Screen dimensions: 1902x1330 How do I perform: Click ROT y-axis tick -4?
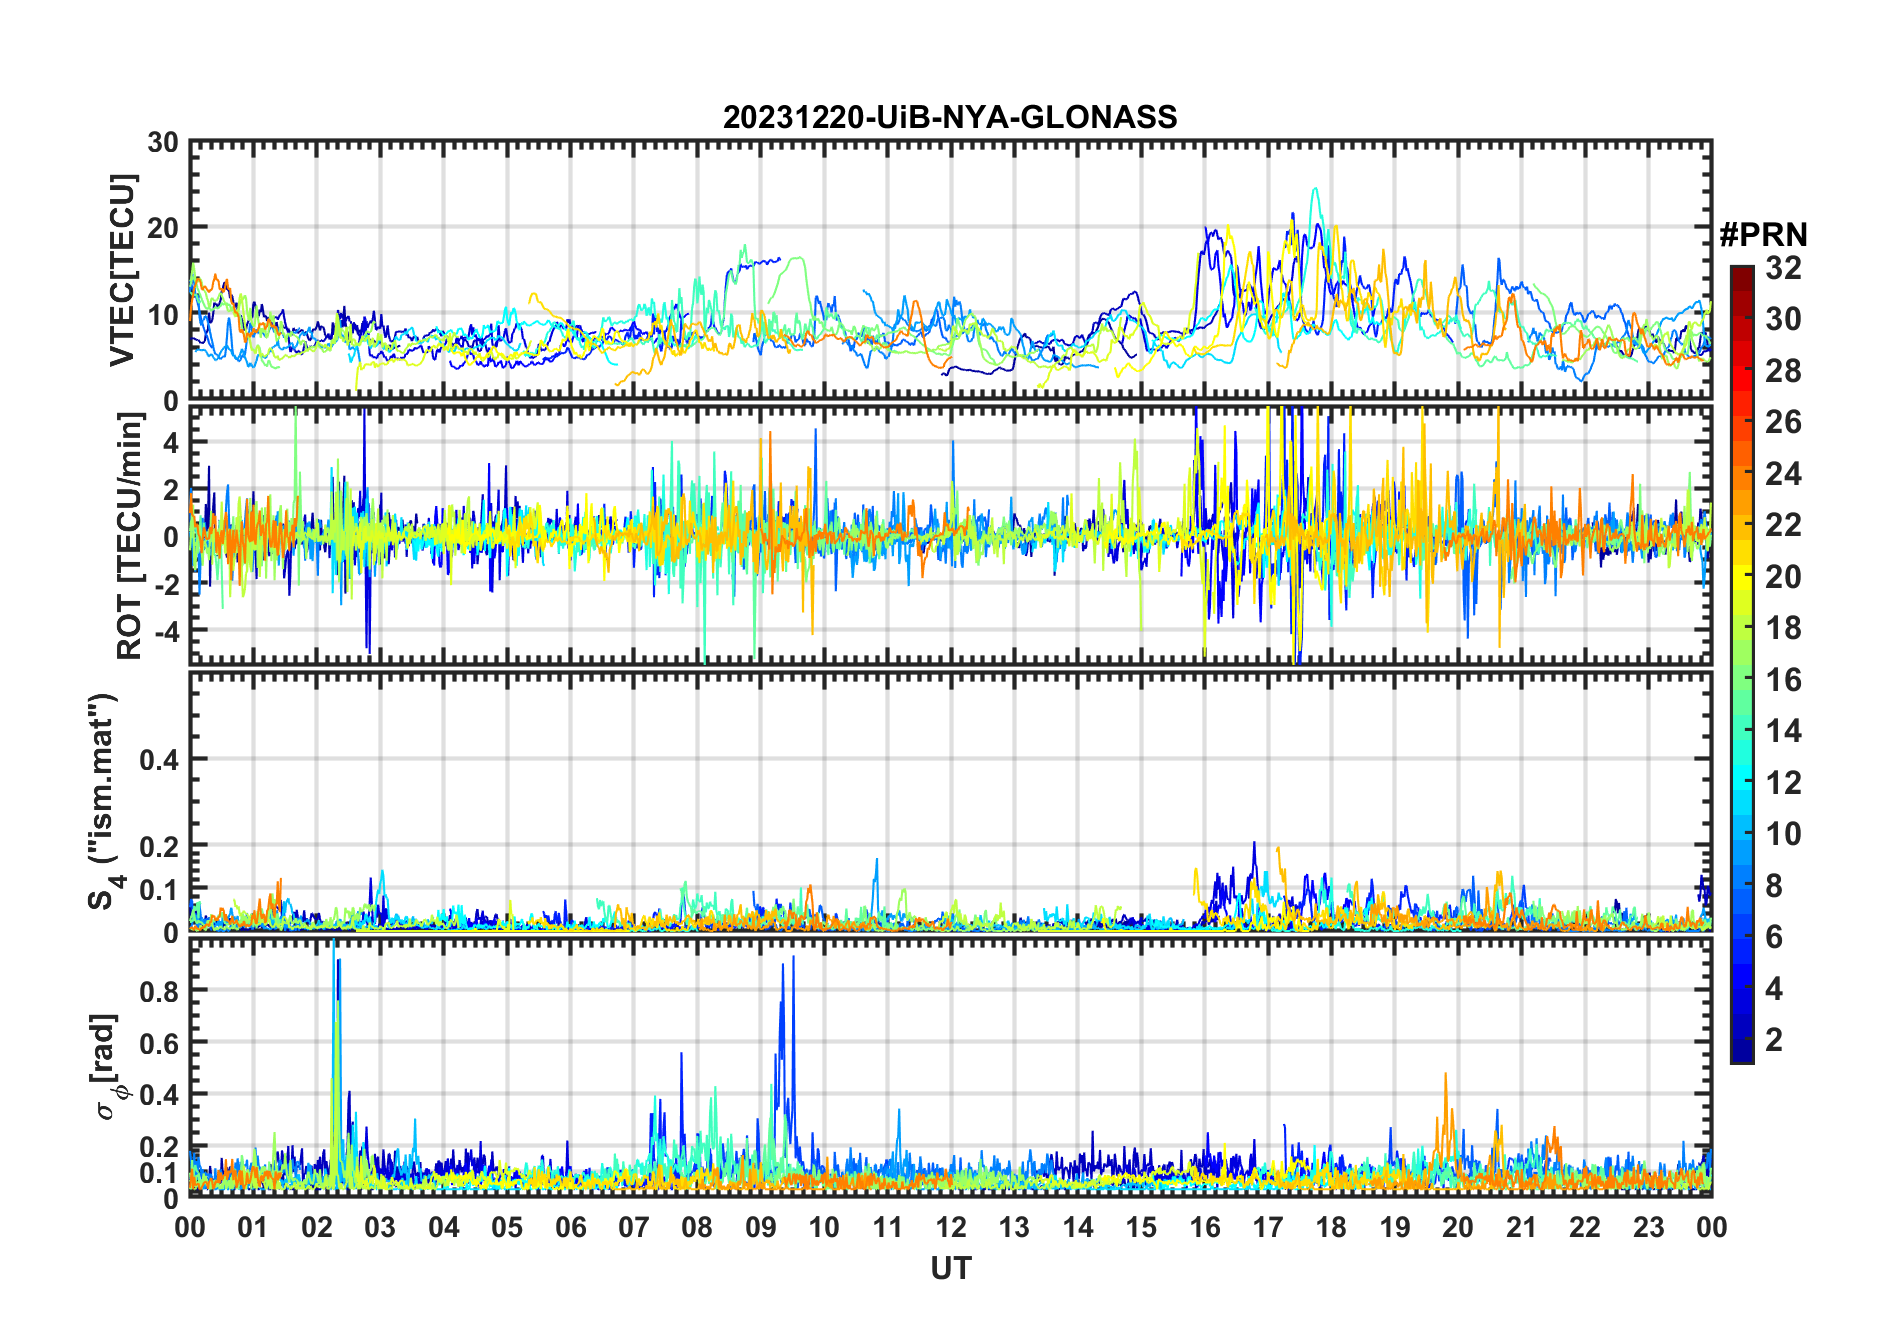coord(165,631)
